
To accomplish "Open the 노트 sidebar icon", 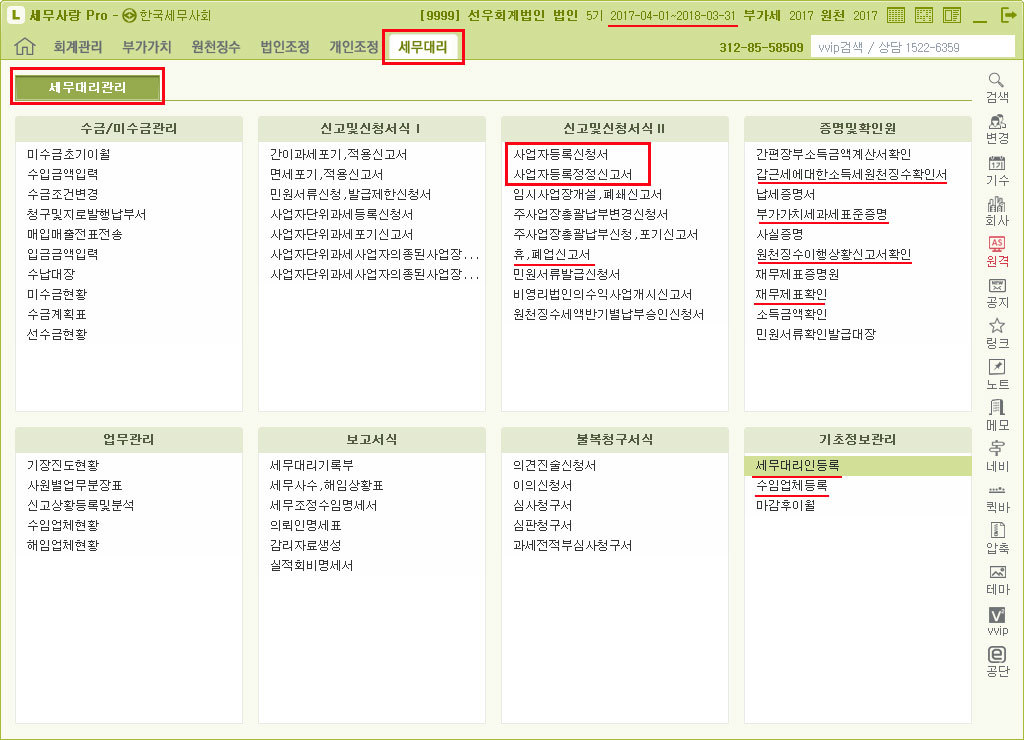I will click(x=997, y=375).
